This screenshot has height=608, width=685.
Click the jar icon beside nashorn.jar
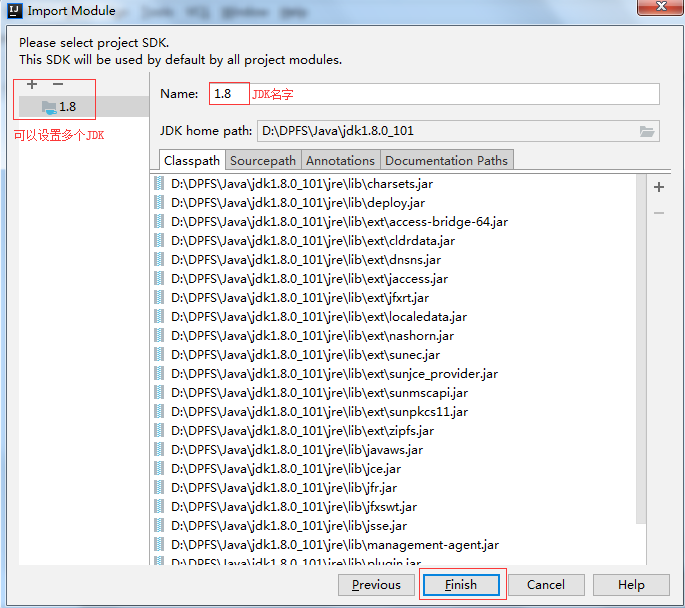coord(159,335)
